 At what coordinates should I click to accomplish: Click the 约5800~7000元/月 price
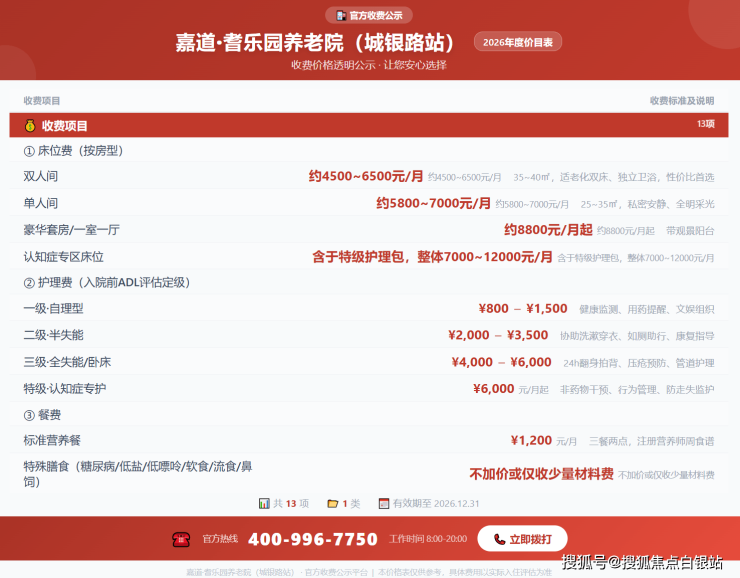(x=433, y=203)
